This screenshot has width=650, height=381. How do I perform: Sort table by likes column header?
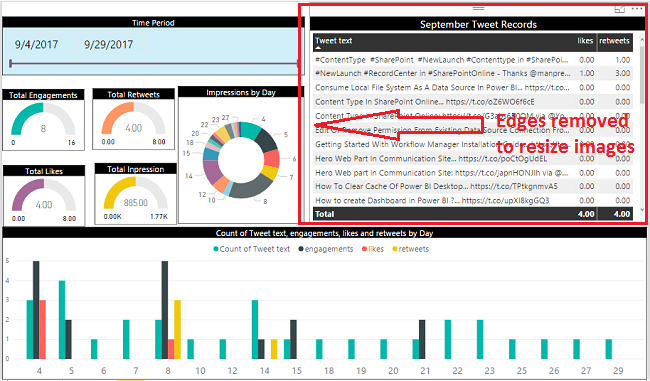click(585, 41)
